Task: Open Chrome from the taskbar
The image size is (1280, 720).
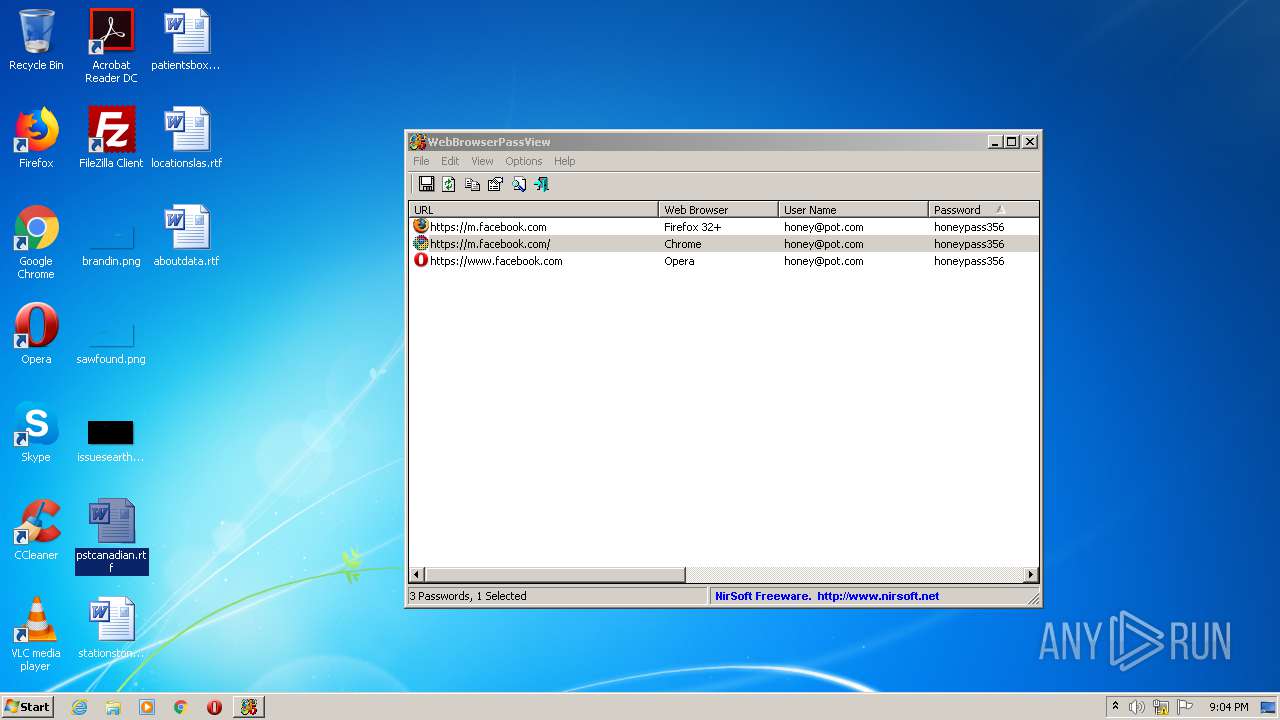Action: 181,707
